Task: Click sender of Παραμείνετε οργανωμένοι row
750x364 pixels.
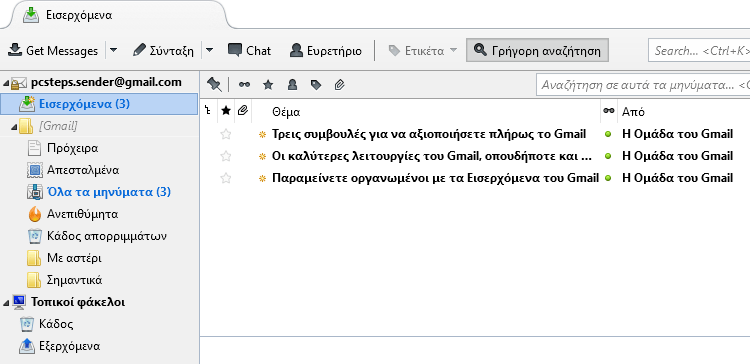Action: 677,178
